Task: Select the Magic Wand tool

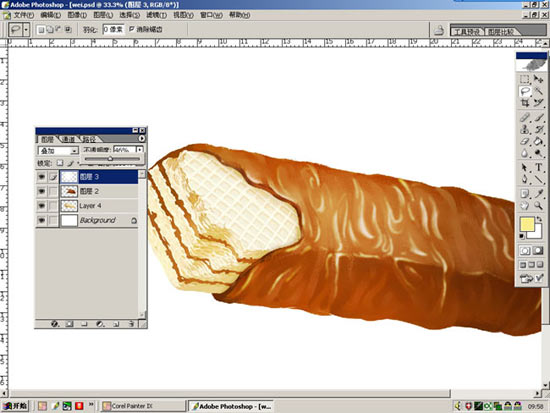Action: (x=538, y=91)
